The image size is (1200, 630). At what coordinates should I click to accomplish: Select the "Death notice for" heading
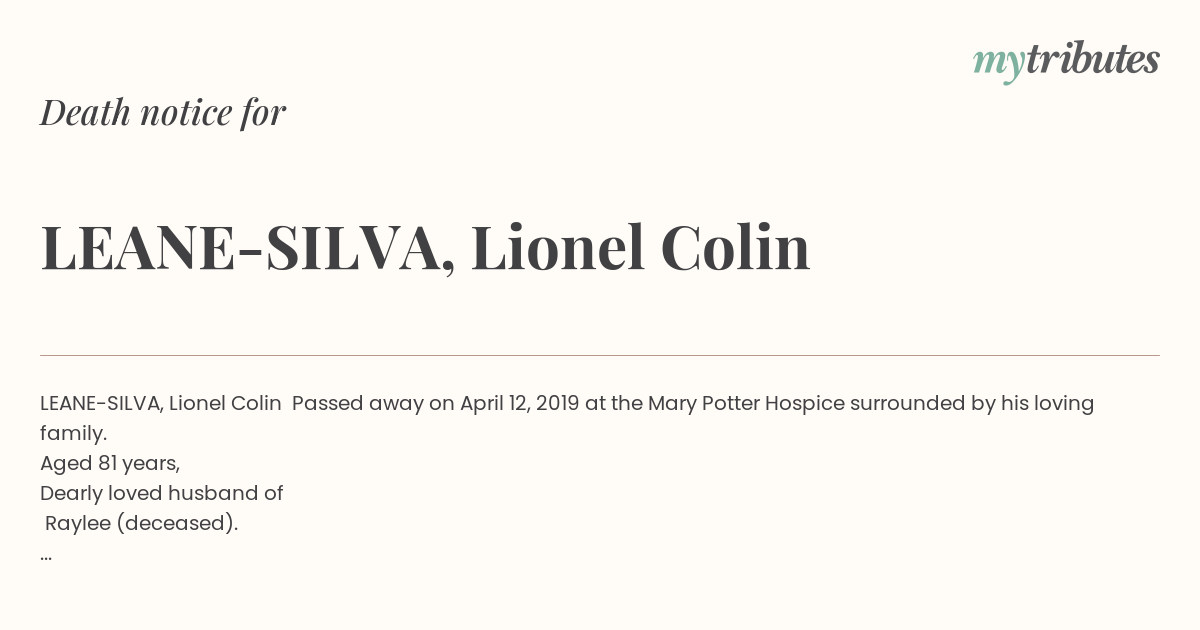[163, 113]
